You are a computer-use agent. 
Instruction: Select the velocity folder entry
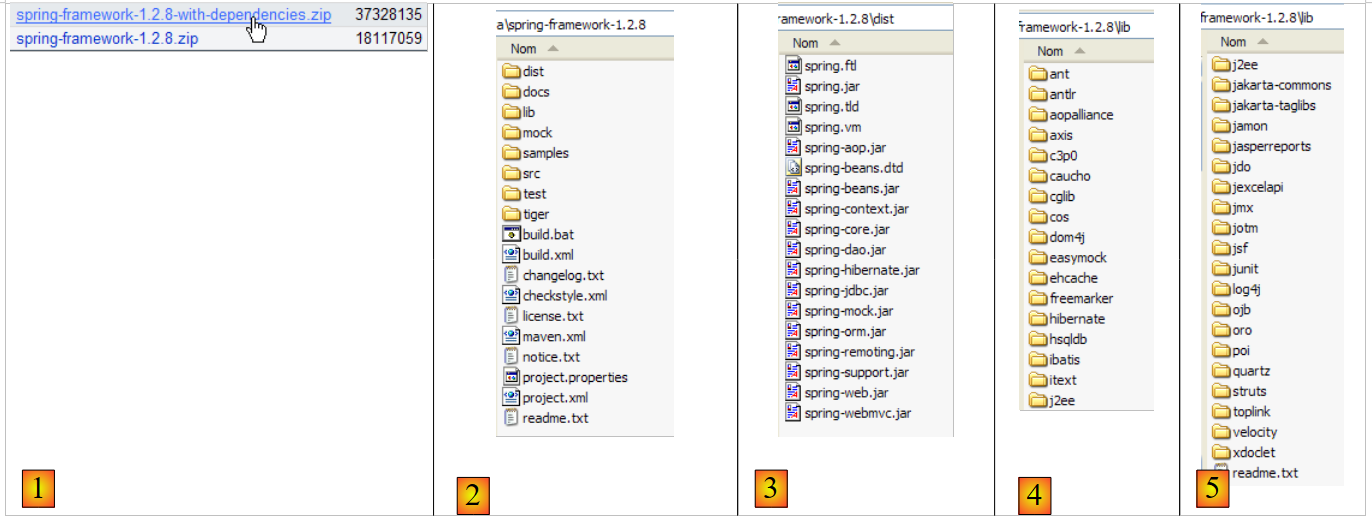click(1254, 432)
